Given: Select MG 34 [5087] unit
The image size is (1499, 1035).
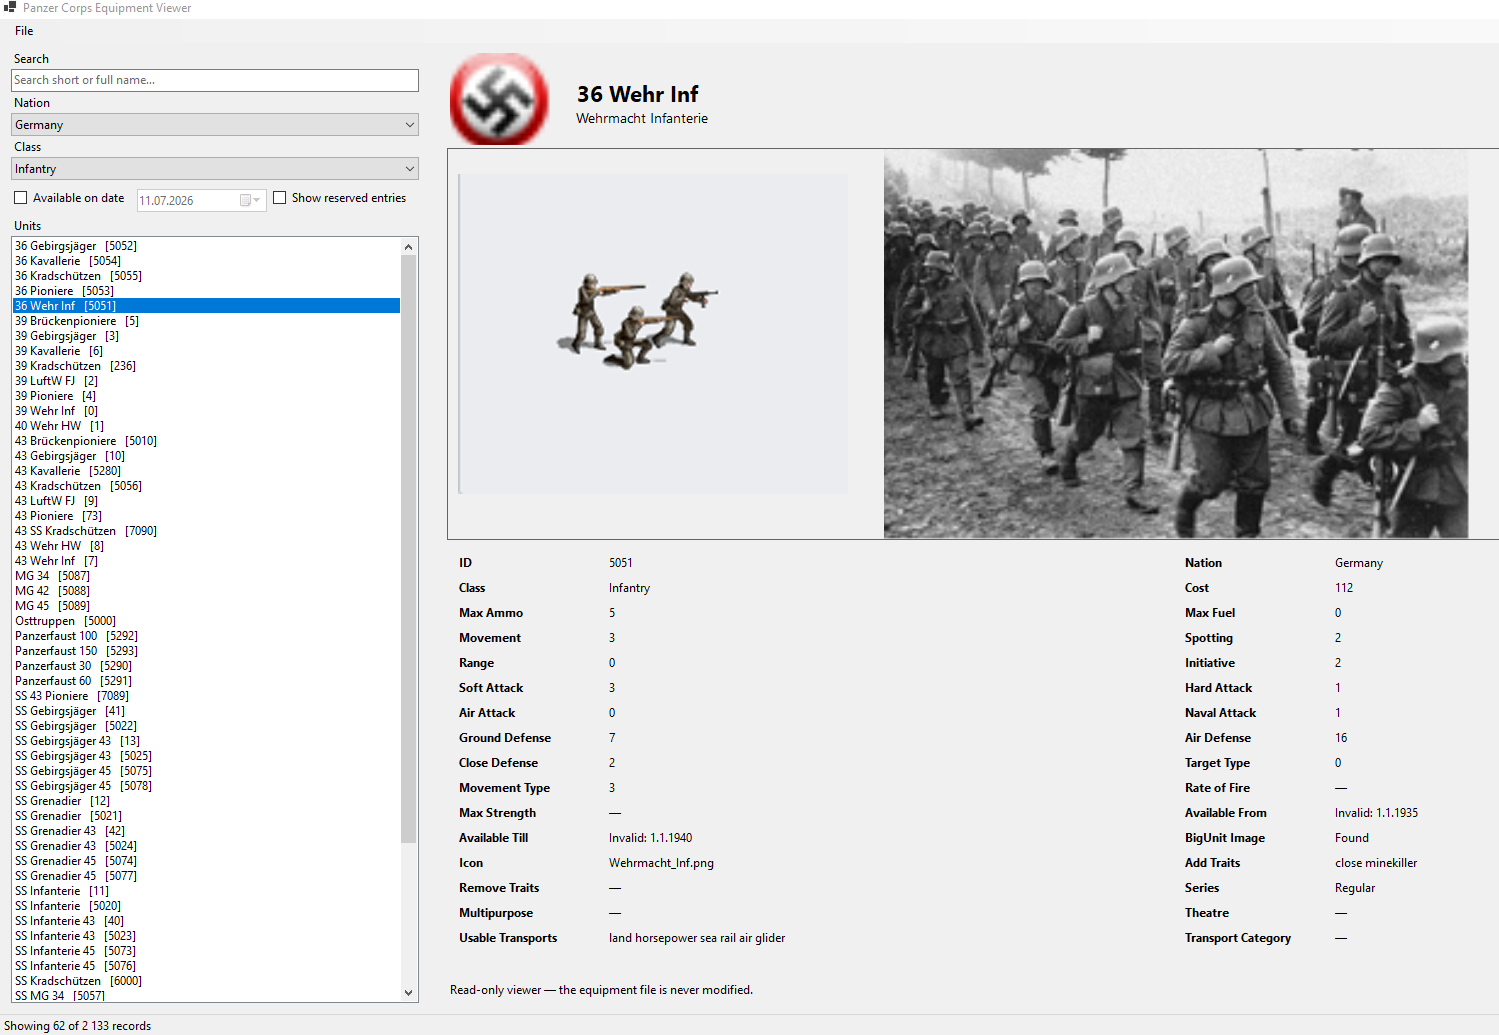Looking at the screenshot, I should click(206, 576).
